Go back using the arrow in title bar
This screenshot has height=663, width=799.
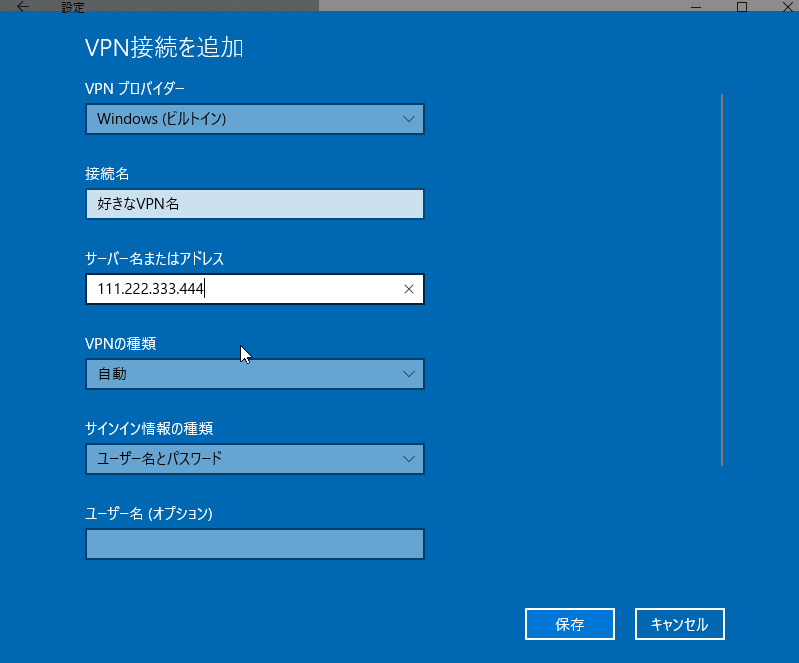(x=22, y=6)
